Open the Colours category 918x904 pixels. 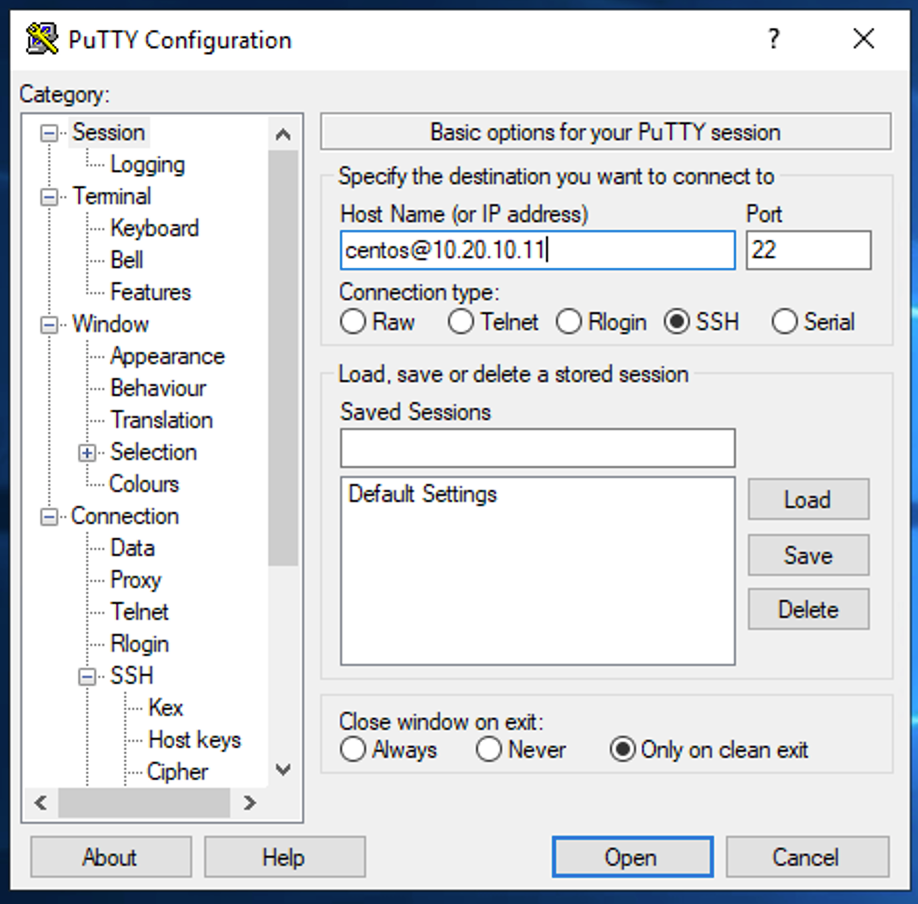click(x=144, y=484)
